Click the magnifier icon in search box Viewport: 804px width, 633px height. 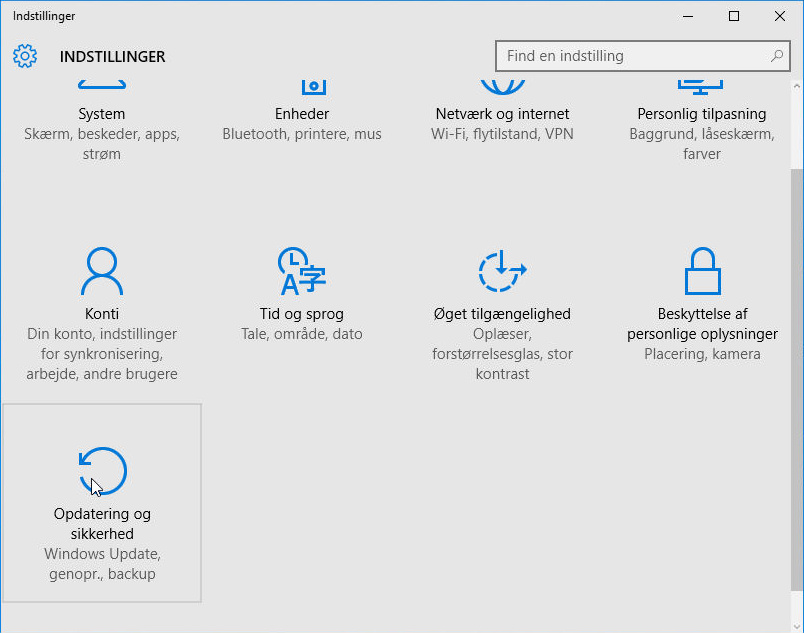776,56
